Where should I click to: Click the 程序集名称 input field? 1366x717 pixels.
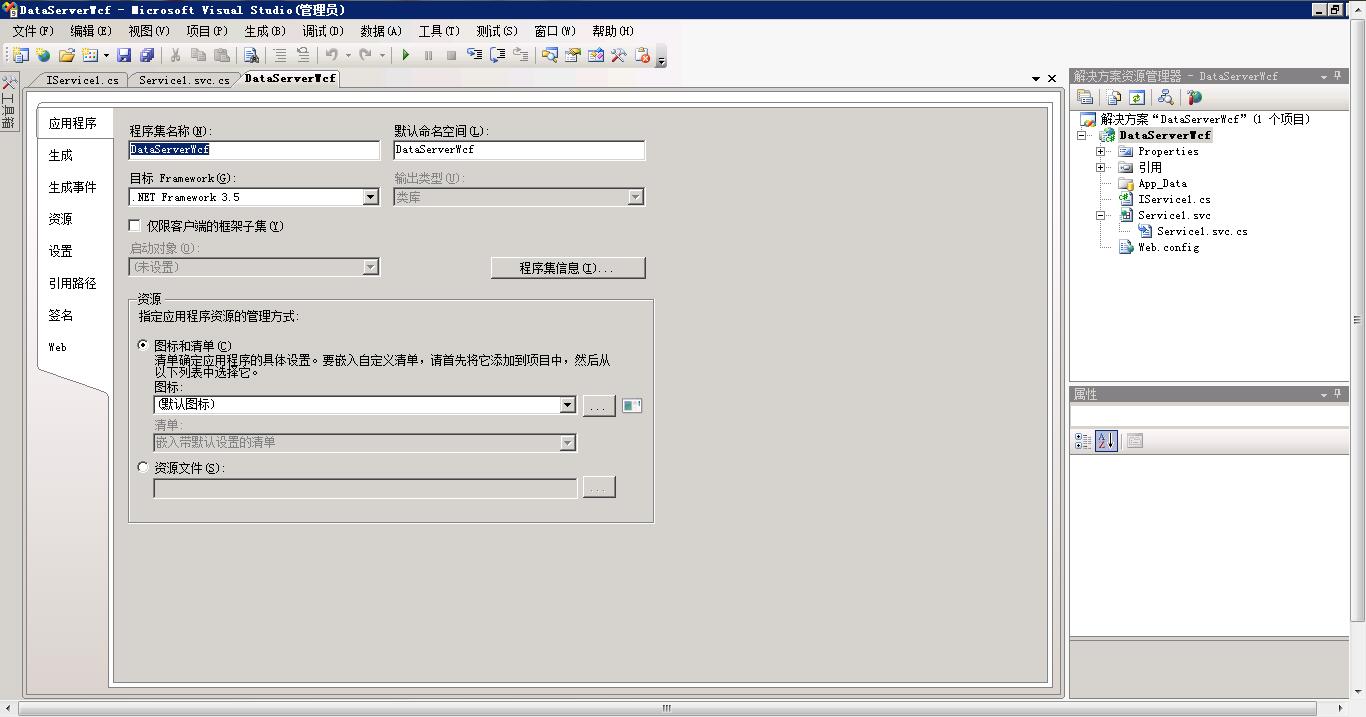(254, 150)
